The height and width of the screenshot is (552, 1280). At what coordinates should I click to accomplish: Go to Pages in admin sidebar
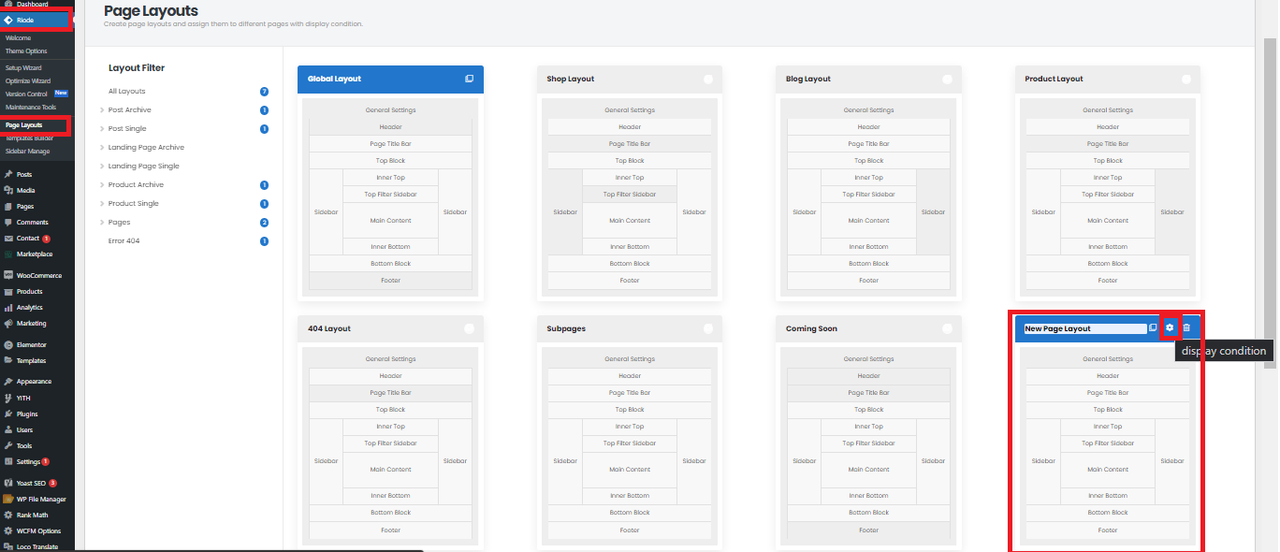[x=25, y=206]
